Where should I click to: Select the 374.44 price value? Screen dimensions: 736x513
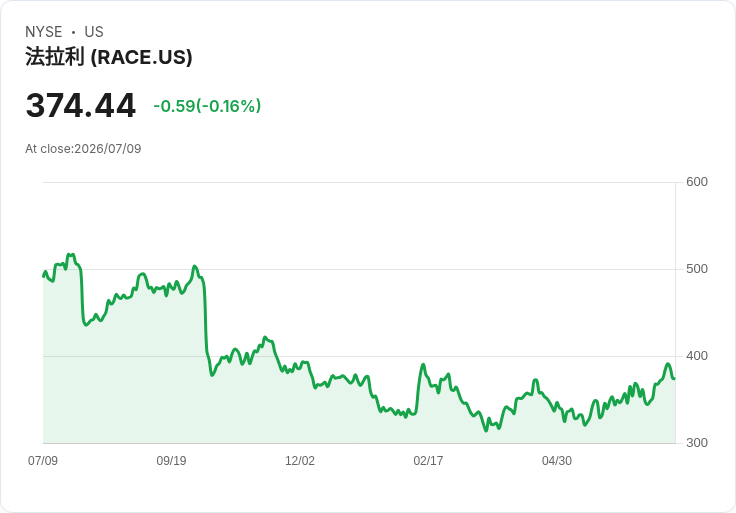click(x=81, y=105)
